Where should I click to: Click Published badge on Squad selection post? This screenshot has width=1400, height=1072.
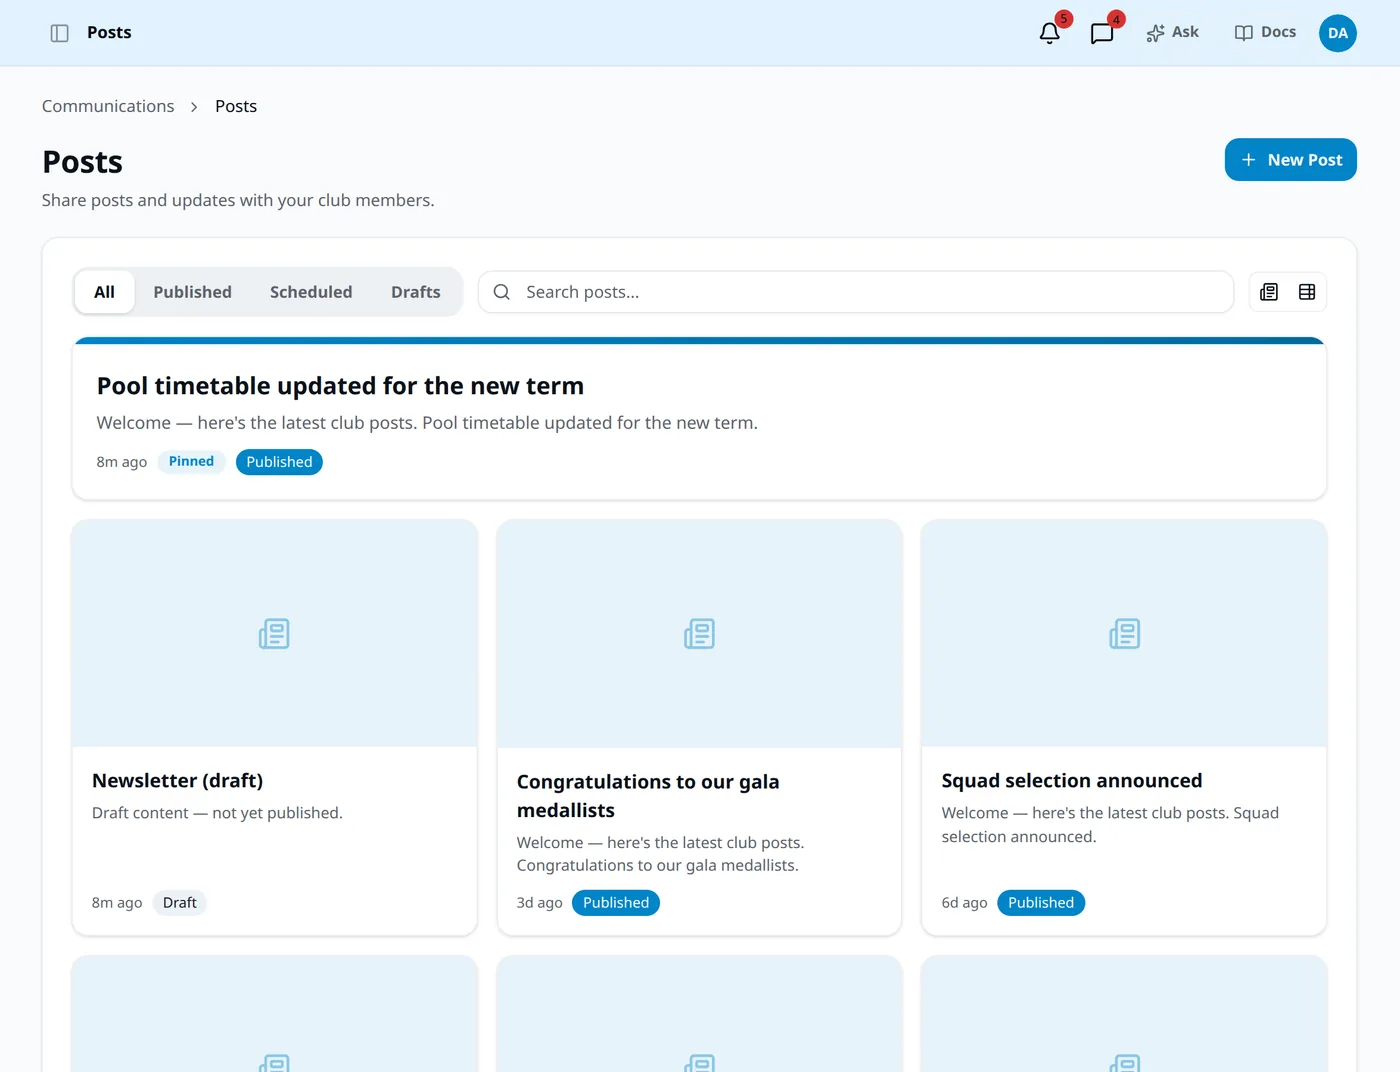point(1041,903)
